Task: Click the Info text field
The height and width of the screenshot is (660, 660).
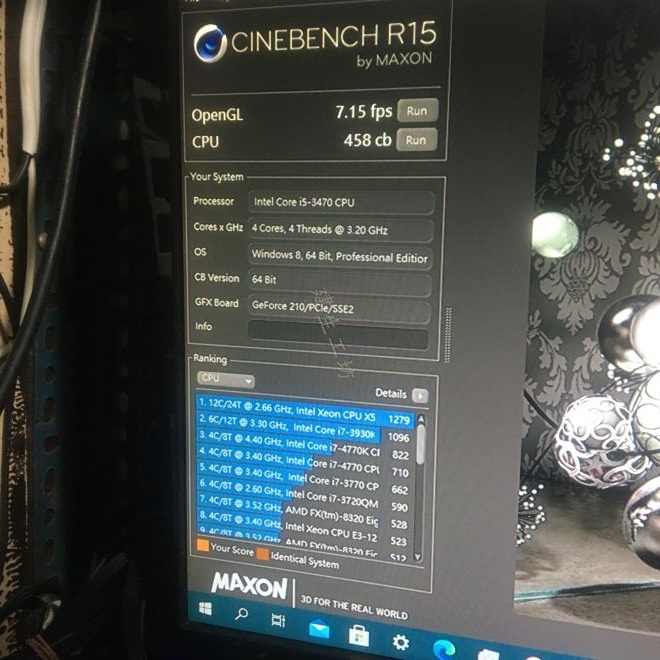Action: [x=338, y=335]
